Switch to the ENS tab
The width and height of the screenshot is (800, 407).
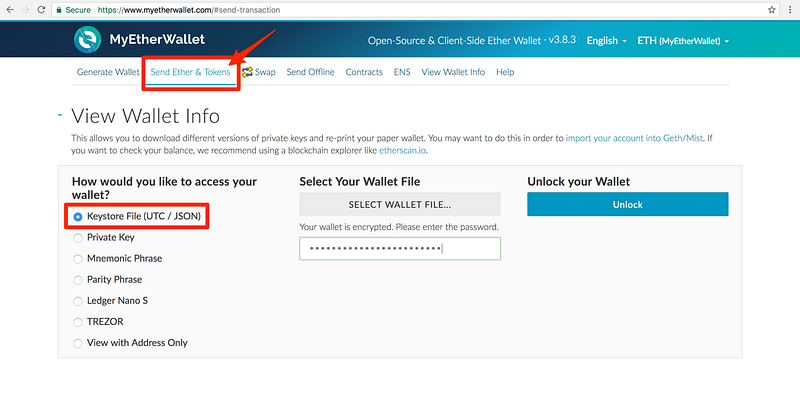pos(402,72)
